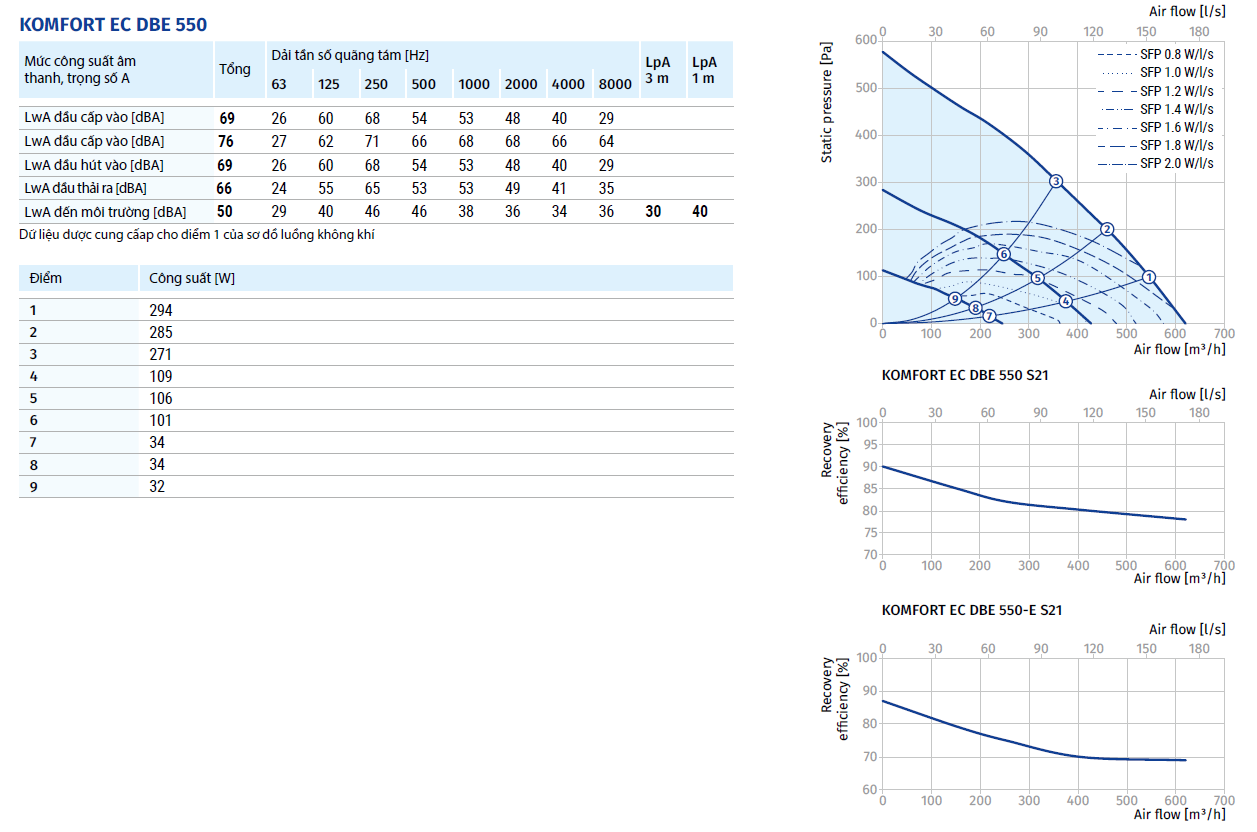Click the power value 101
The height and width of the screenshot is (832, 1257).
pyautogui.click(x=160, y=421)
